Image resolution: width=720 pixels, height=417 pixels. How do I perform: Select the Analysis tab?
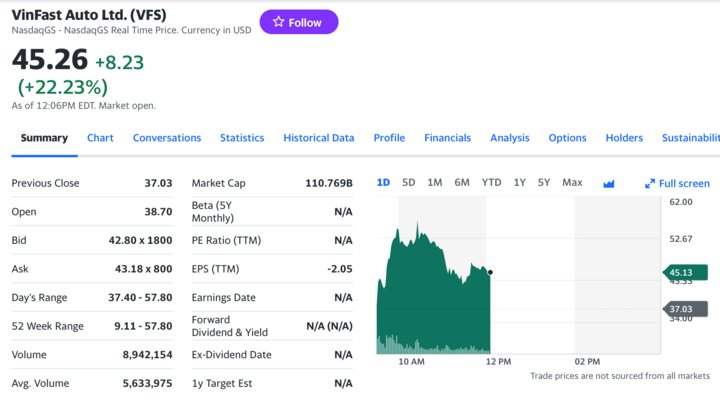pyautogui.click(x=509, y=138)
